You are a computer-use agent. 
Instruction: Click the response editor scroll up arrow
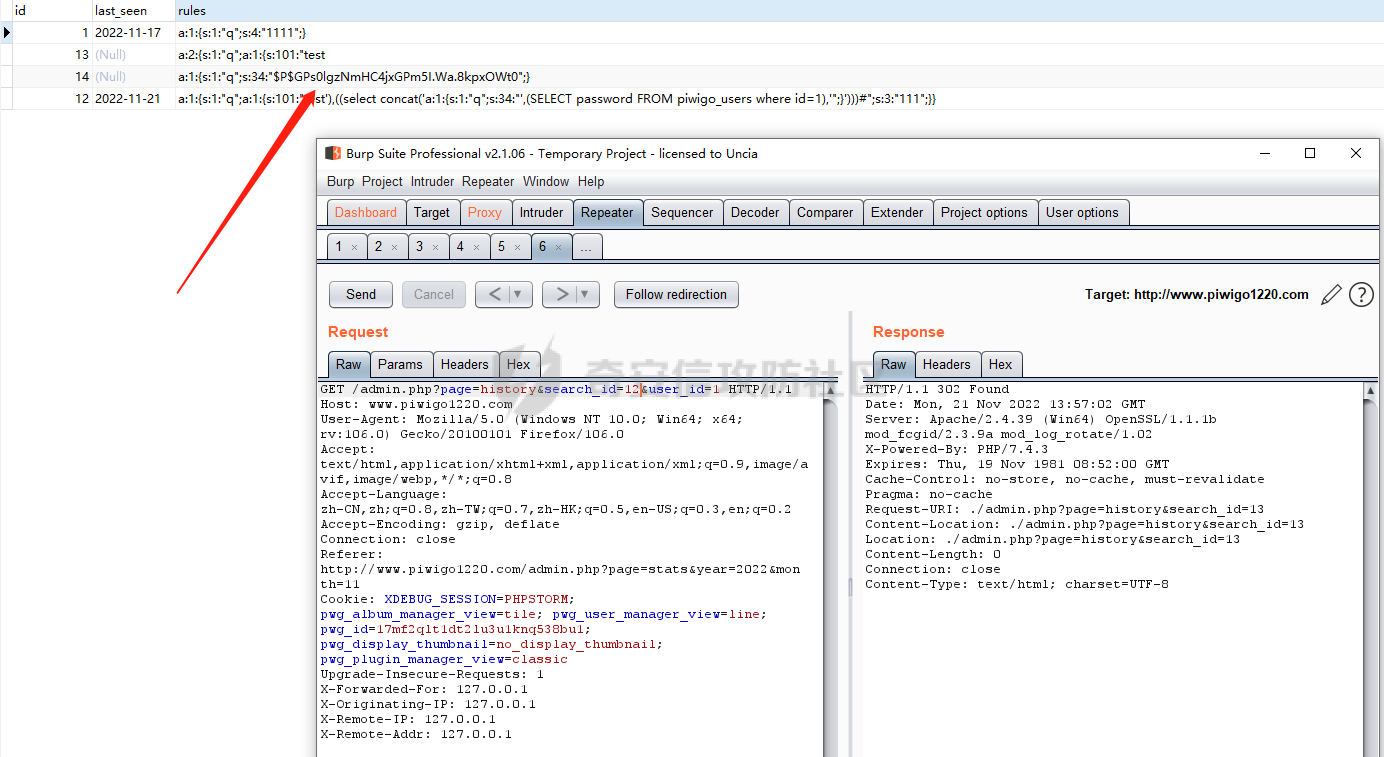coord(1370,391)
